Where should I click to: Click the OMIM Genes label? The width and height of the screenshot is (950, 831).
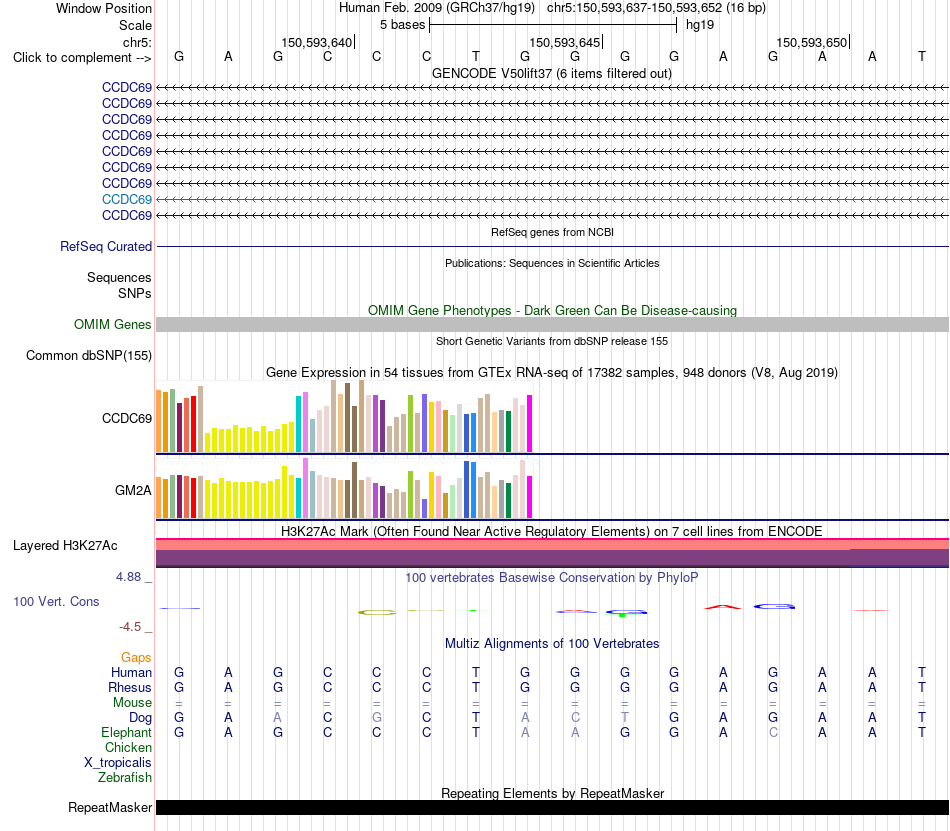pyautogui.click(x=113, y=325)
